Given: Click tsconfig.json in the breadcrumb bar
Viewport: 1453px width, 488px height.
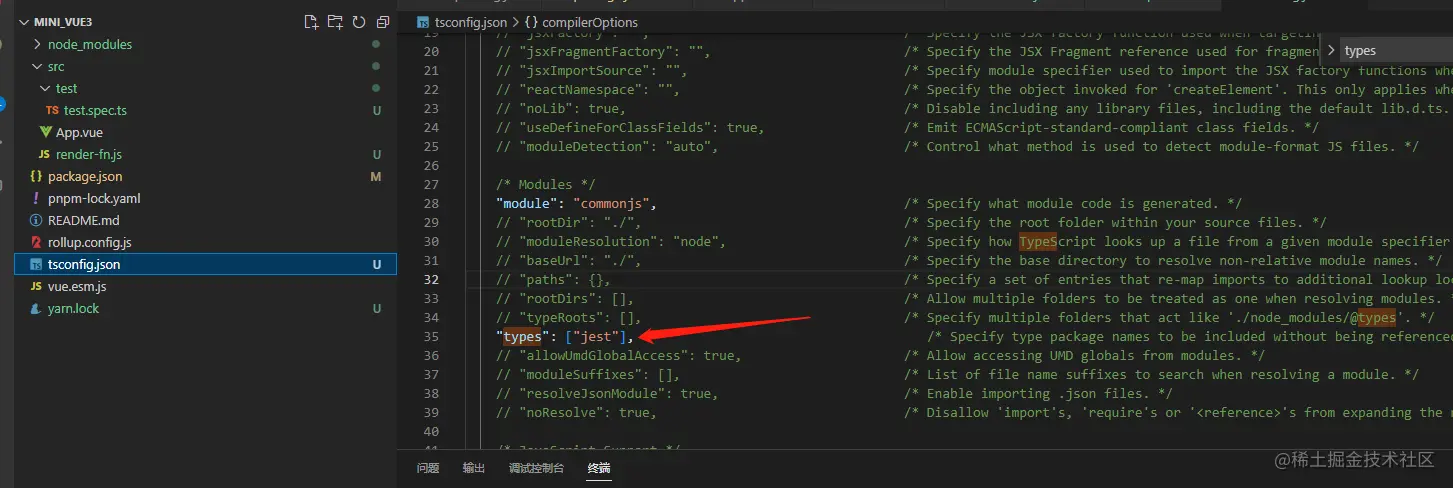Looking at the screenshot, I should [x=470, y=22].
